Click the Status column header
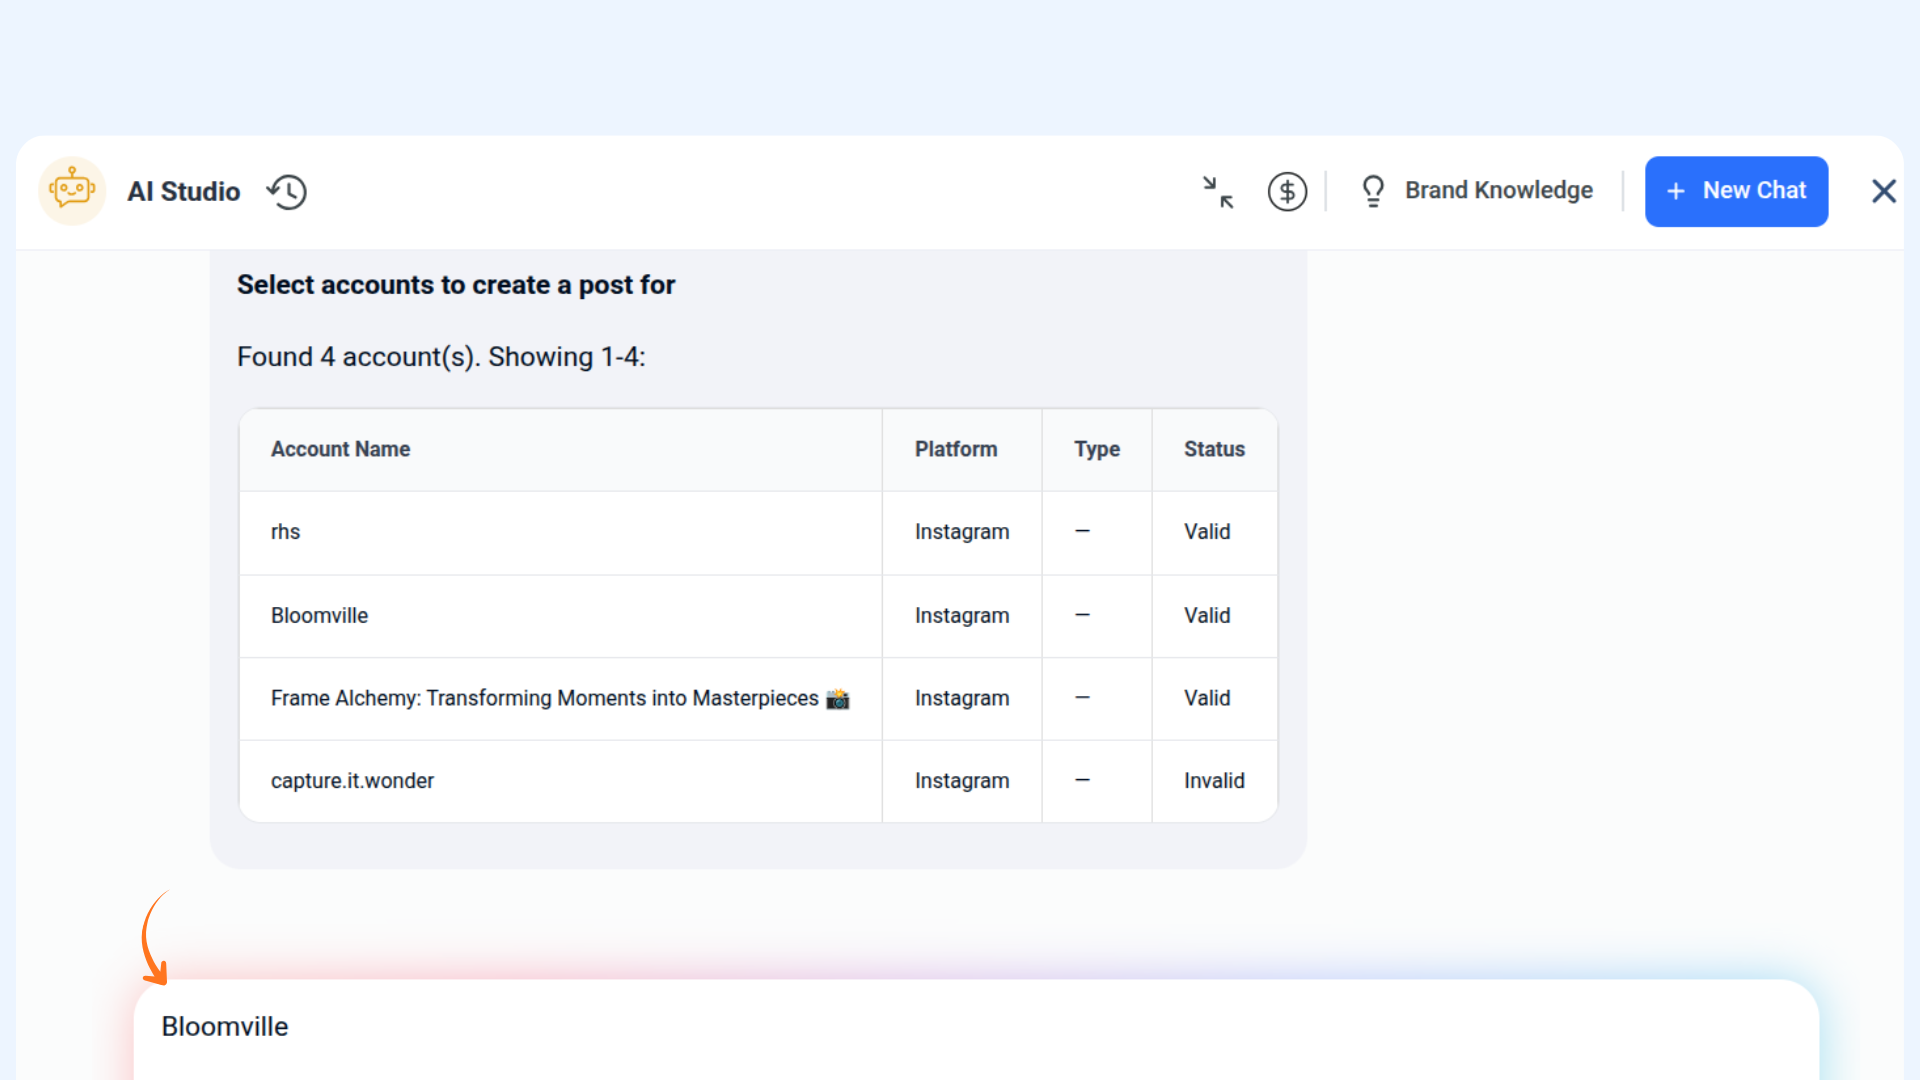1920x1080 pixels. pyautogui.click(x=1214, y=449)
